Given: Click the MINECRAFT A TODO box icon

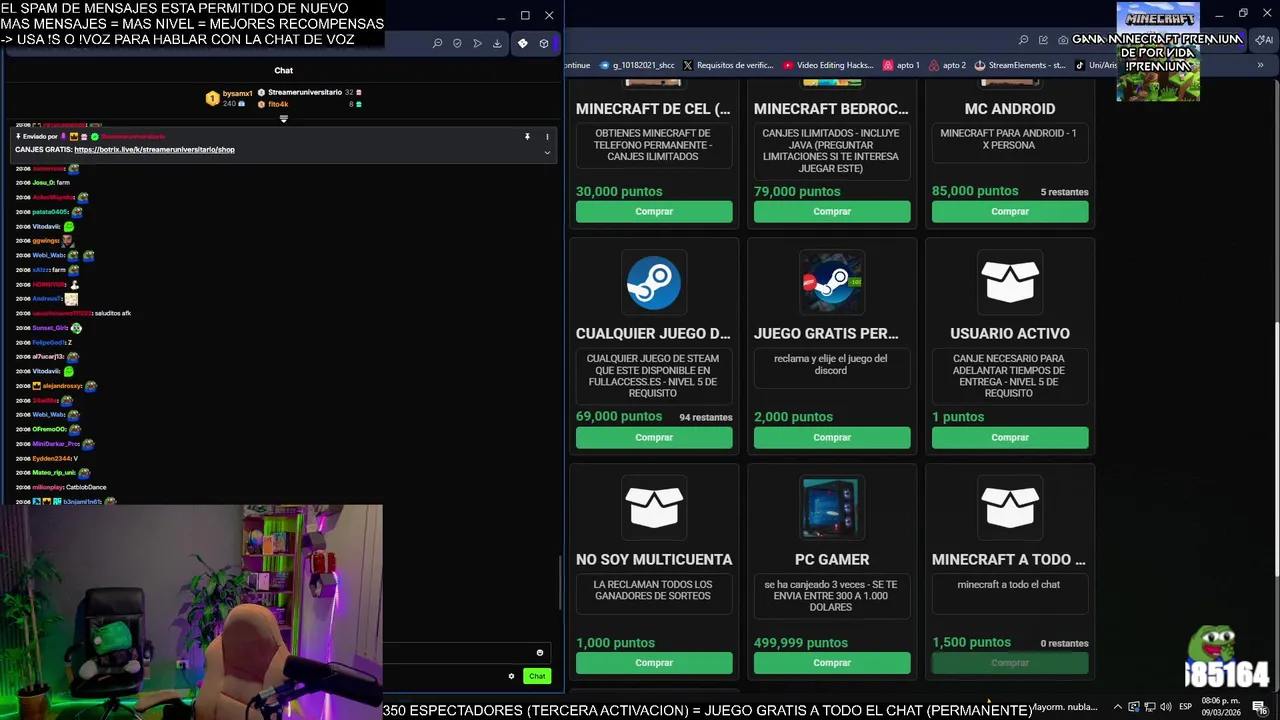Looking at the screenshot, I should [1010, 508].
